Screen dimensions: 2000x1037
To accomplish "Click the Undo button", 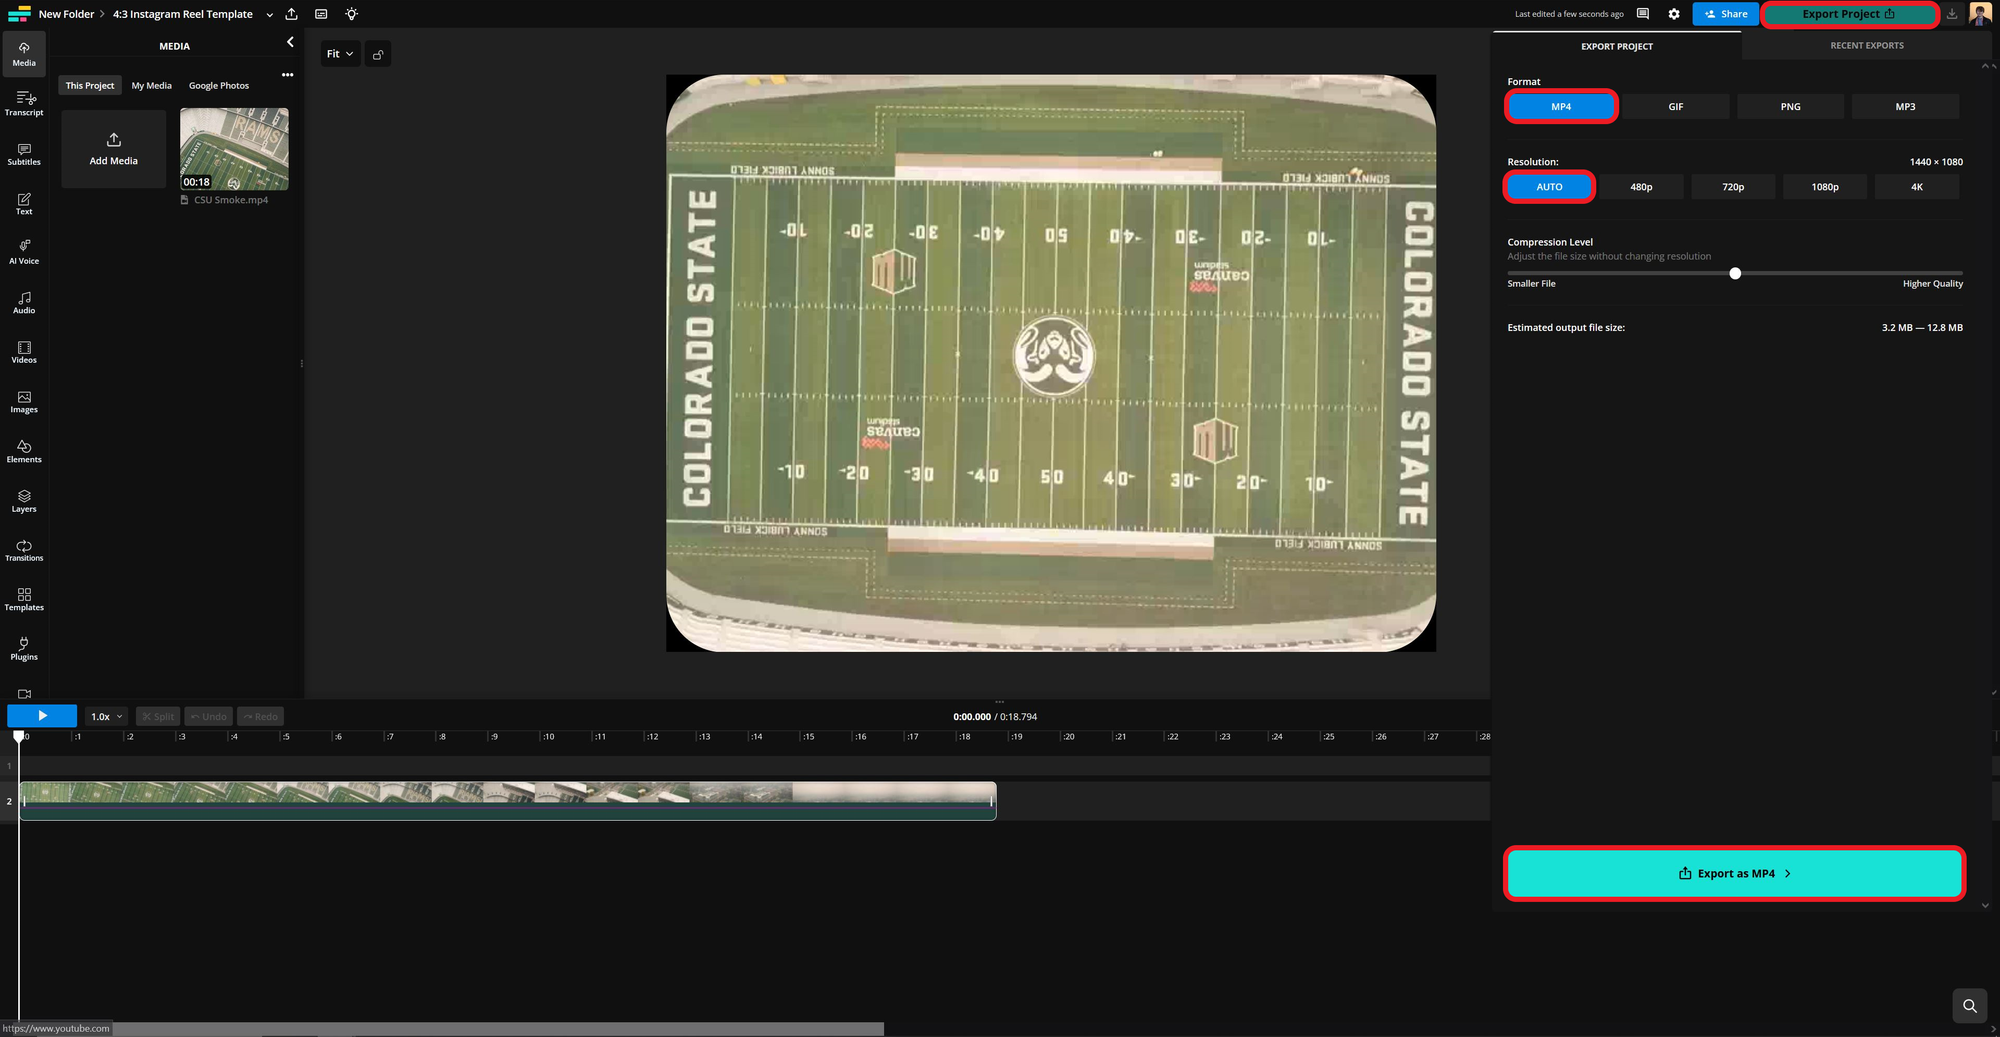I will [209, 717].
